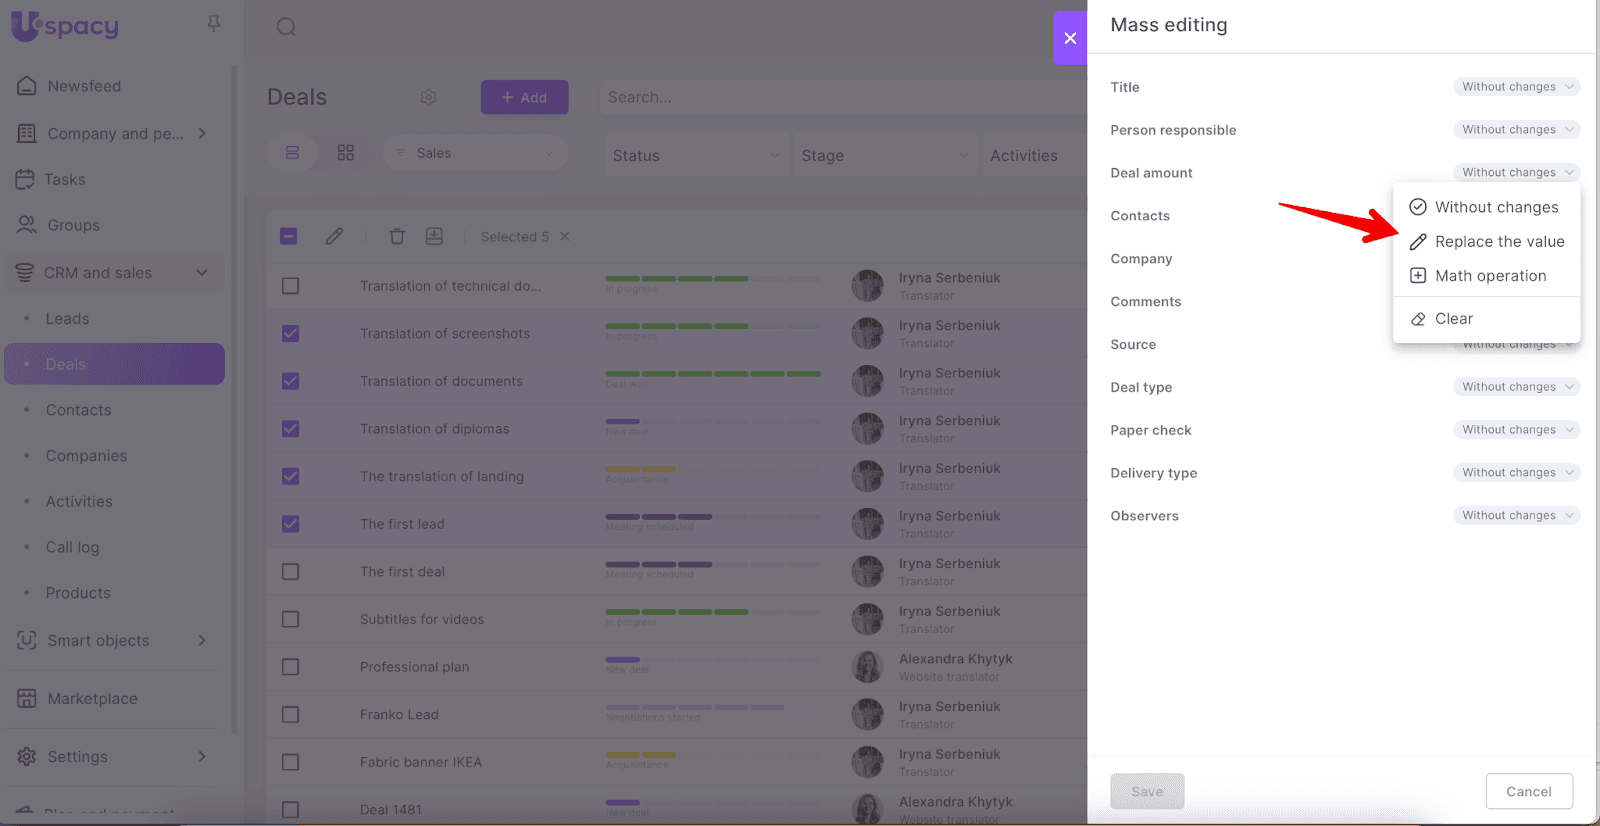
Task: Click the pencil edit icon in deals toolbar
Action: (334, 237)
